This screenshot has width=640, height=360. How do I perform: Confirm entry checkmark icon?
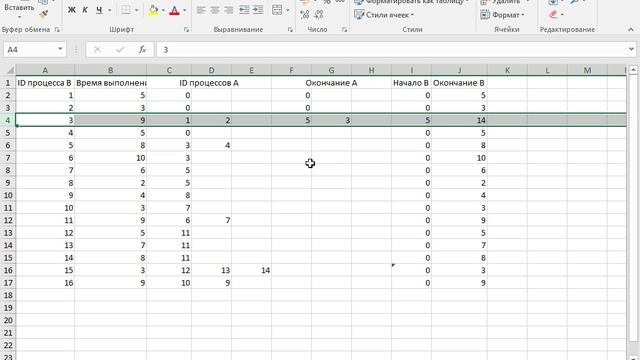point(120,49)
